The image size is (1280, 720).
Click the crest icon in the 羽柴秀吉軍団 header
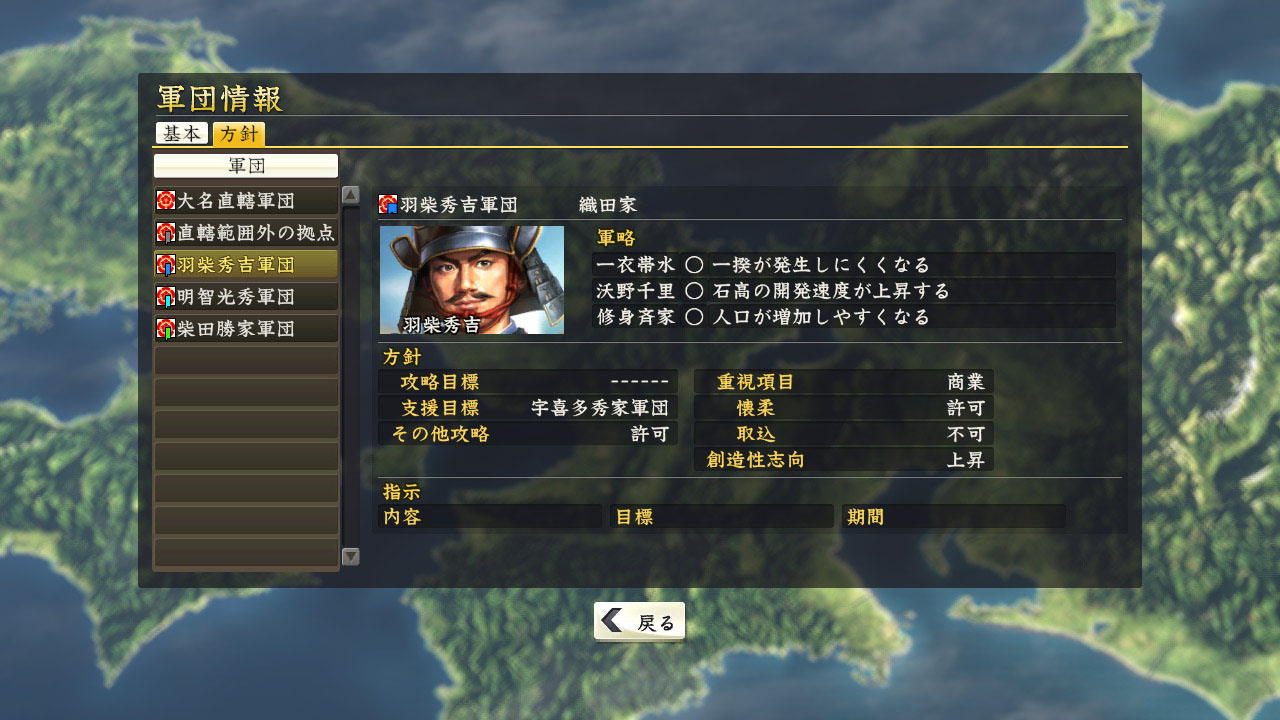coord(389,205)
